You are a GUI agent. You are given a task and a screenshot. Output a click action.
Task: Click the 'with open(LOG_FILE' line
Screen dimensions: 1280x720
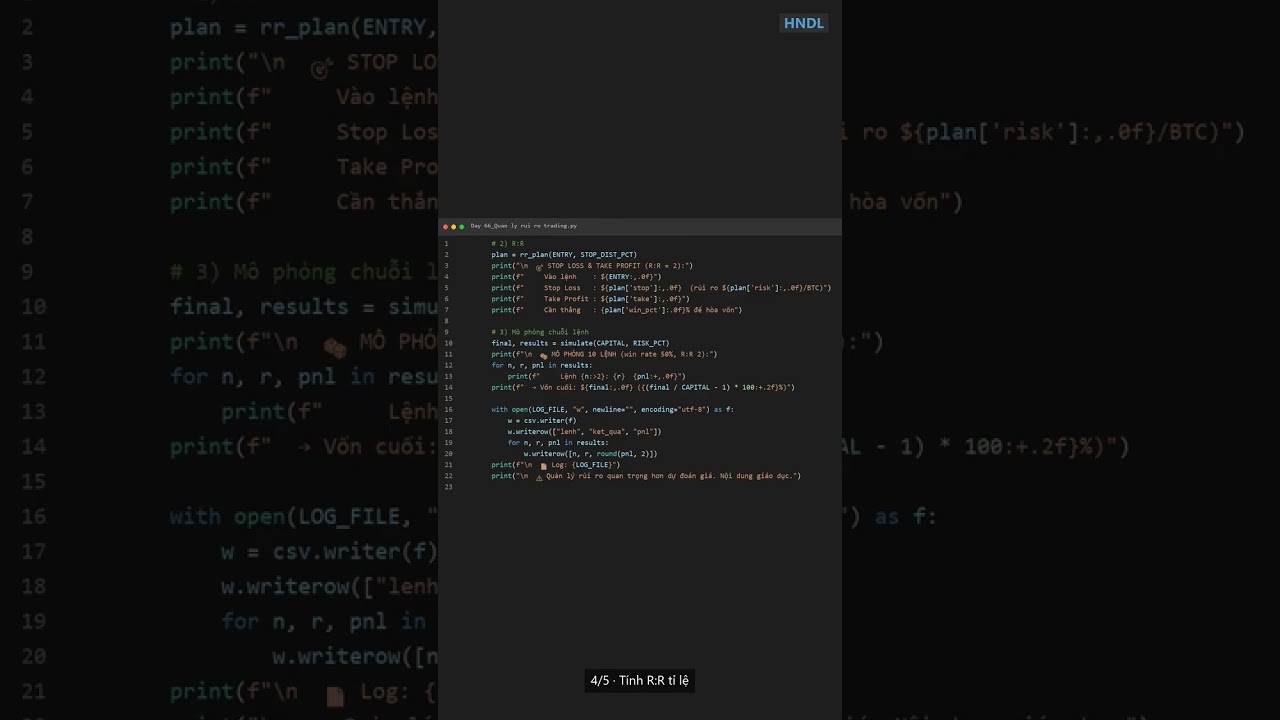pos(612,409)
